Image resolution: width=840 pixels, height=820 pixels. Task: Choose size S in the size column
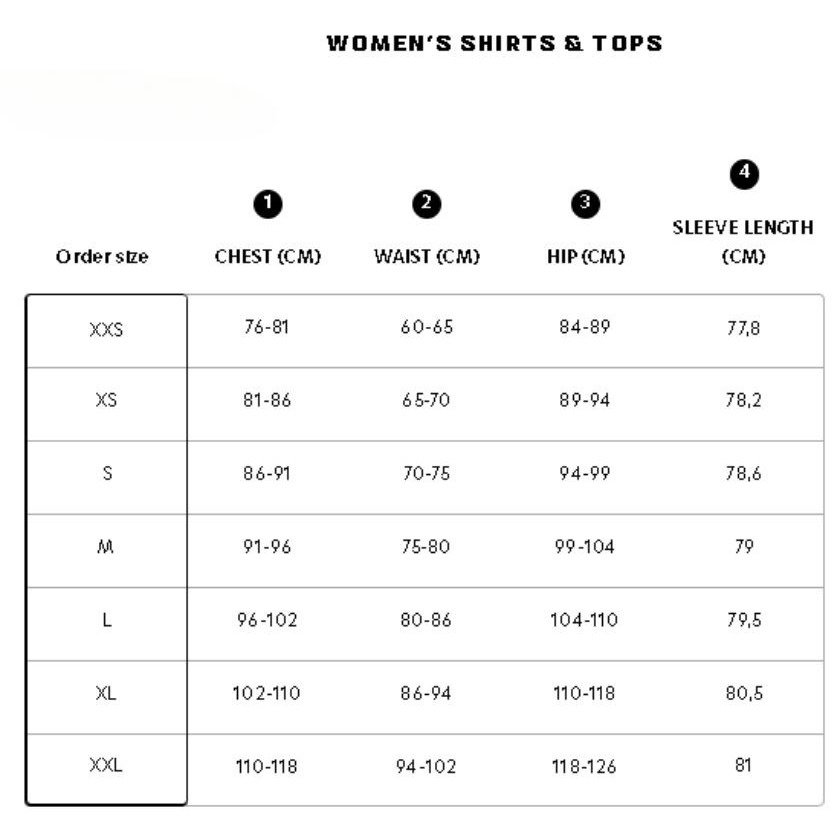coord(106,474)
